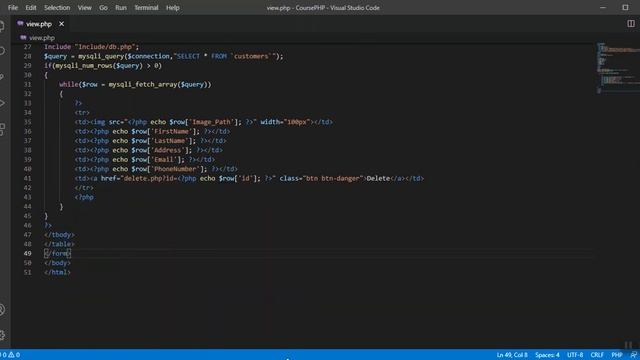Change indentation via Spaces: 4
640x360 pixels.
(x=547, y=355)
